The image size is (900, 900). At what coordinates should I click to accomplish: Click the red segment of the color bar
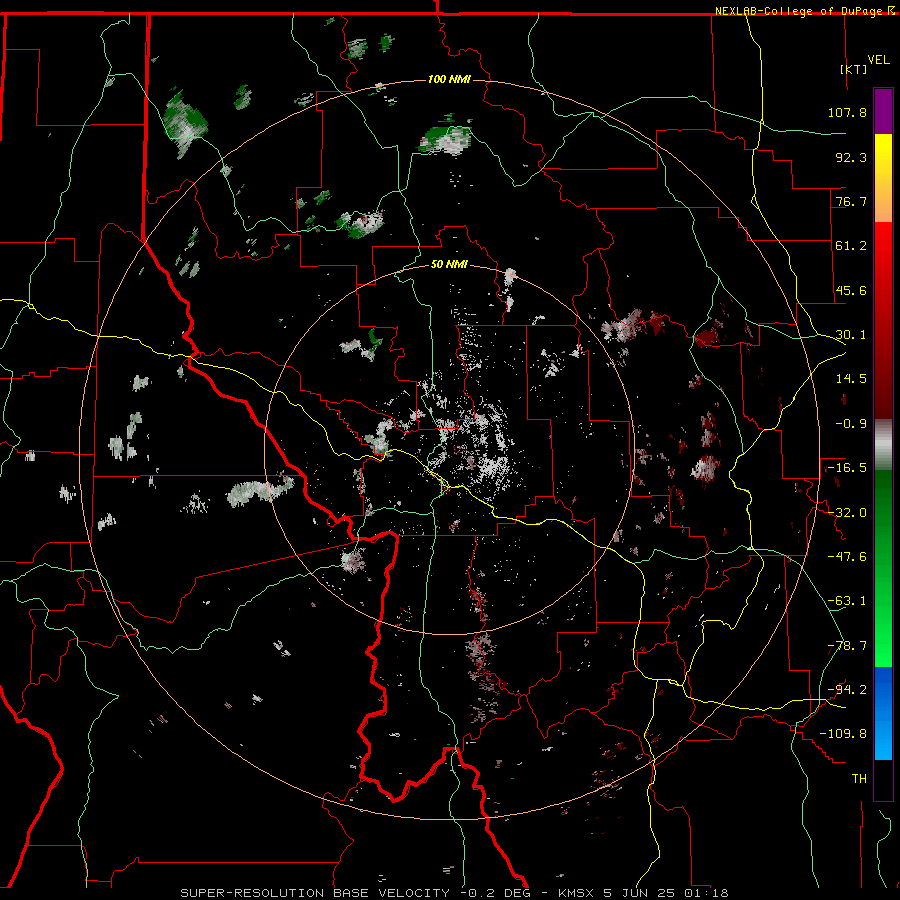(883, 320)
